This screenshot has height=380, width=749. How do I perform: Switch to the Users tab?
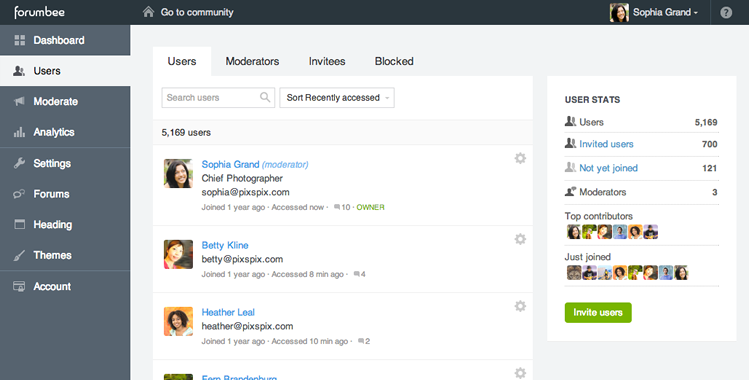182,61
